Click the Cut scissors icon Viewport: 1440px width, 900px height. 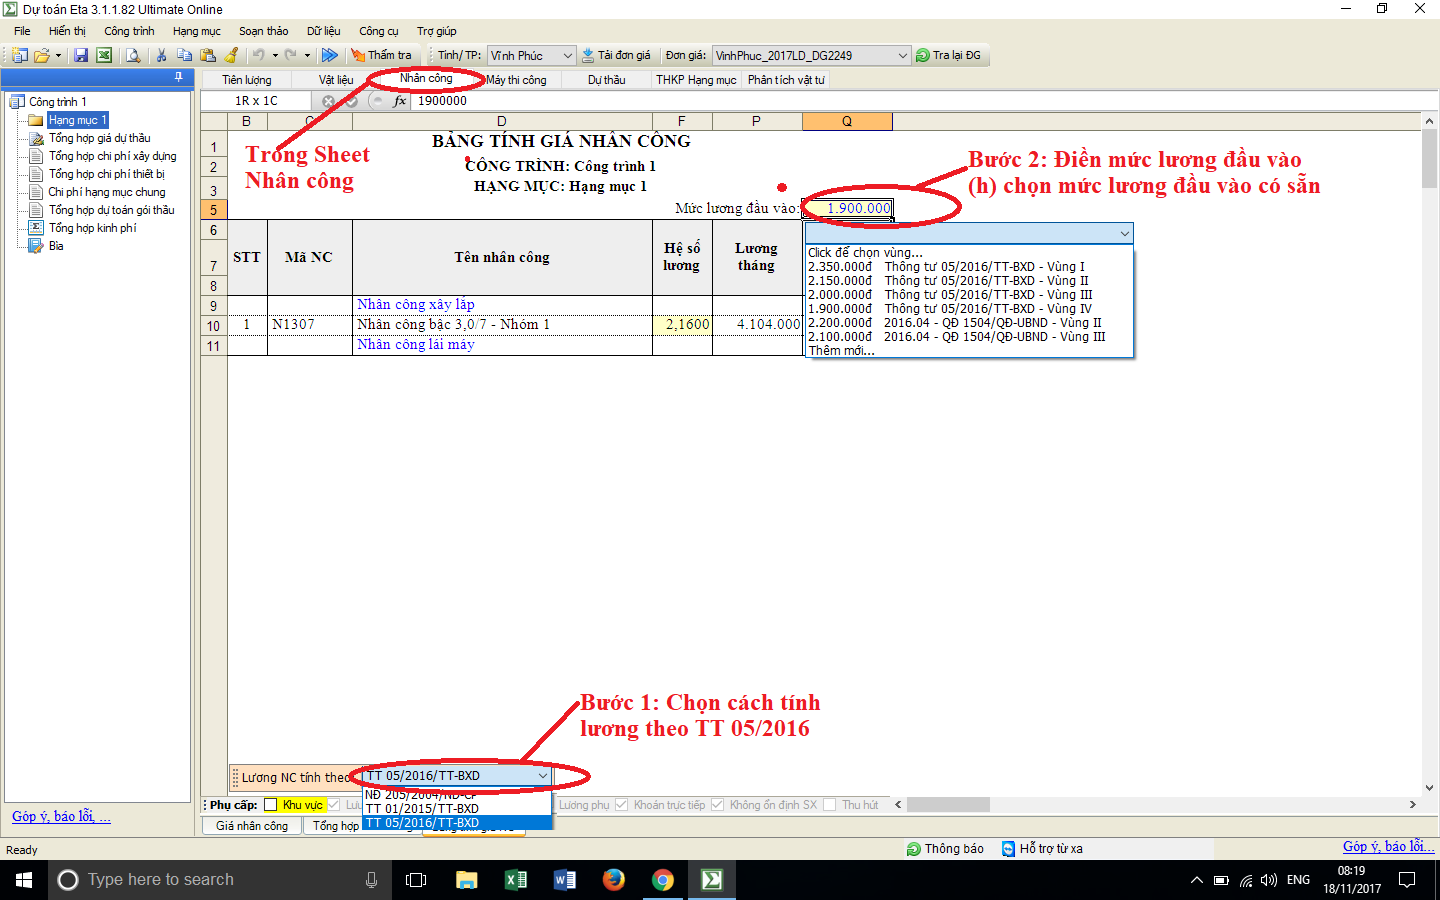(161, 56)
